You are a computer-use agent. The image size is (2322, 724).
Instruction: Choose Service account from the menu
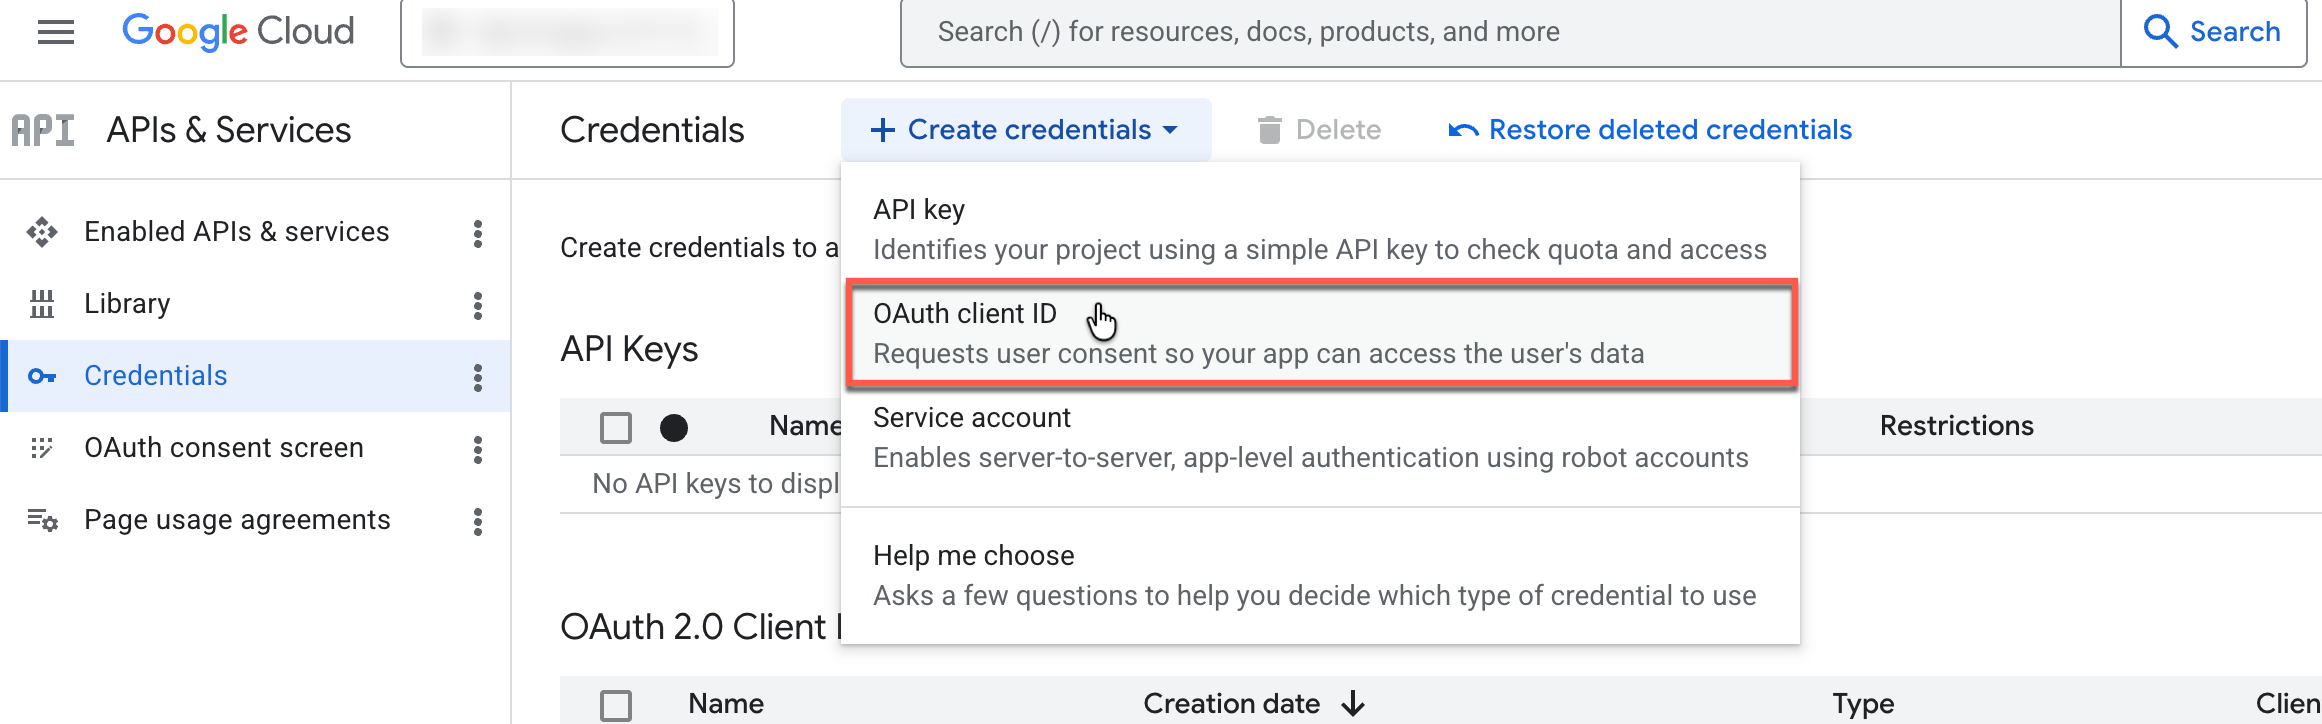(x=1320, y=437)
